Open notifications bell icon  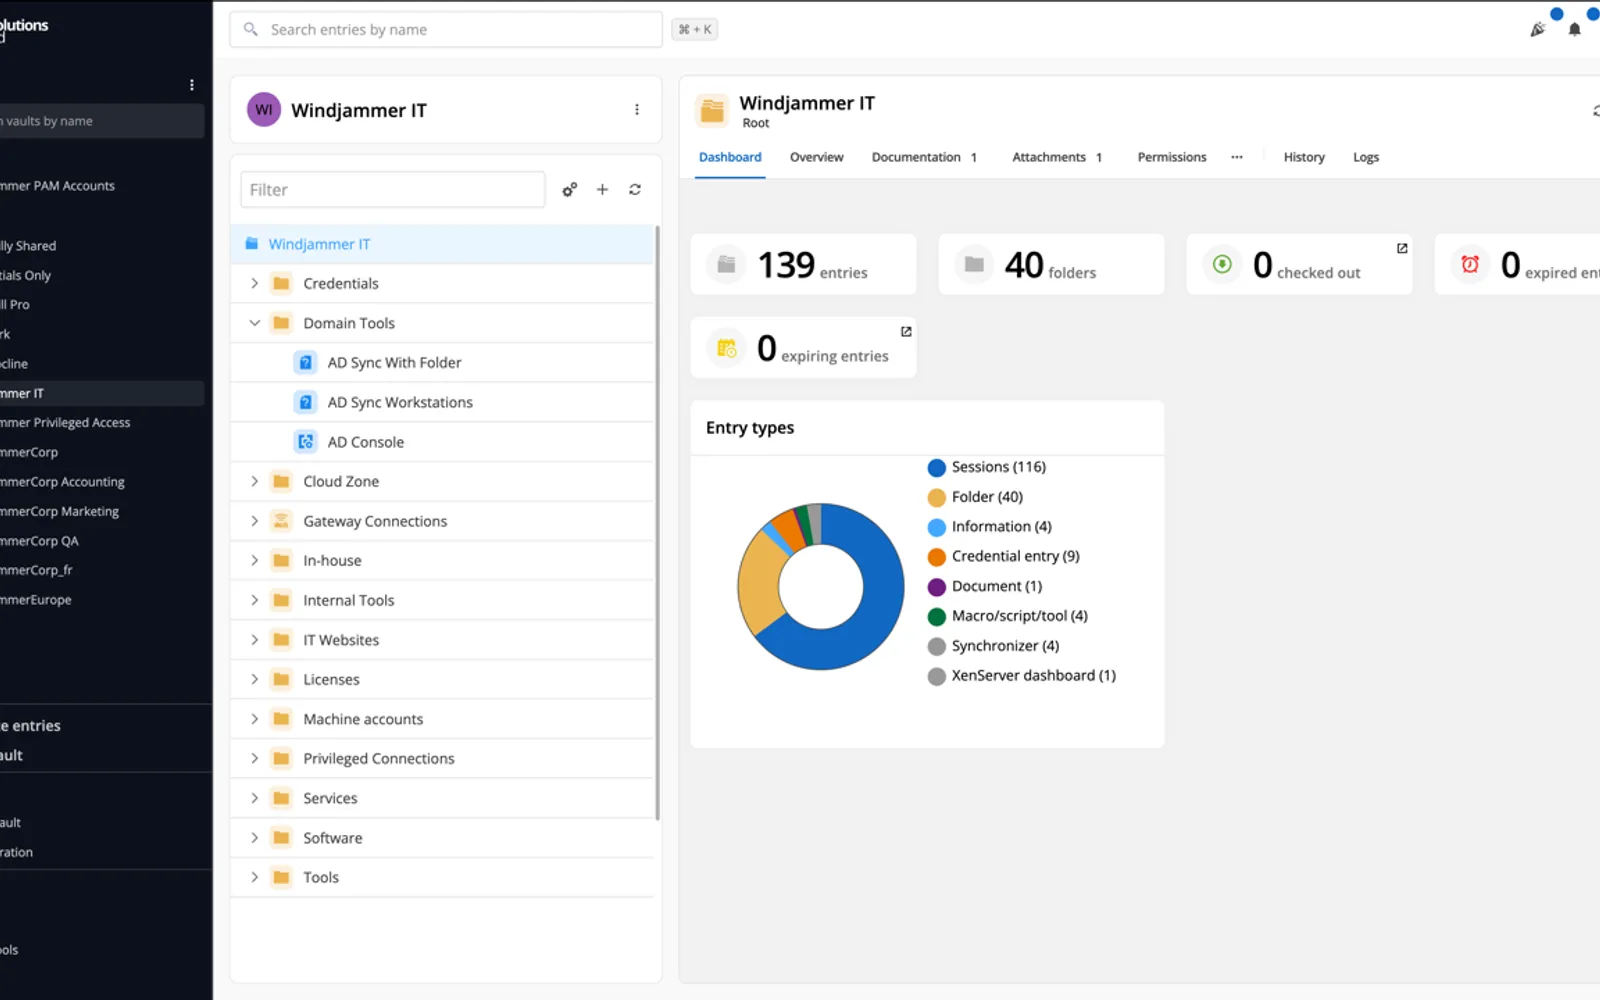click(1575, 30)
